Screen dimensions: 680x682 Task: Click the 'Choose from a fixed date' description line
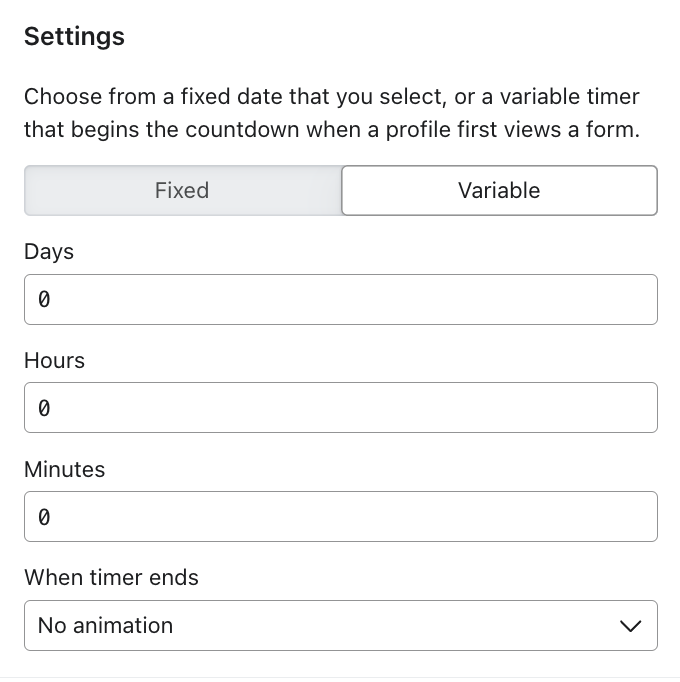coord(331,97)
